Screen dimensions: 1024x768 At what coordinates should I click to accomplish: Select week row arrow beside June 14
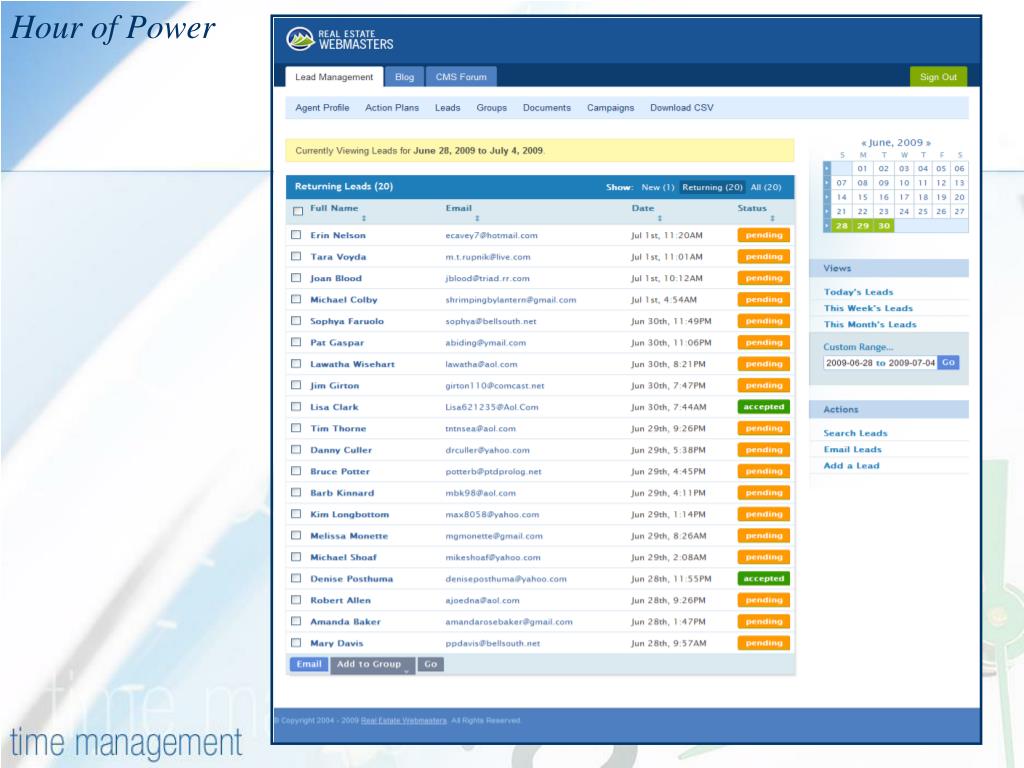pyautogui.click(x=827, y=197)
